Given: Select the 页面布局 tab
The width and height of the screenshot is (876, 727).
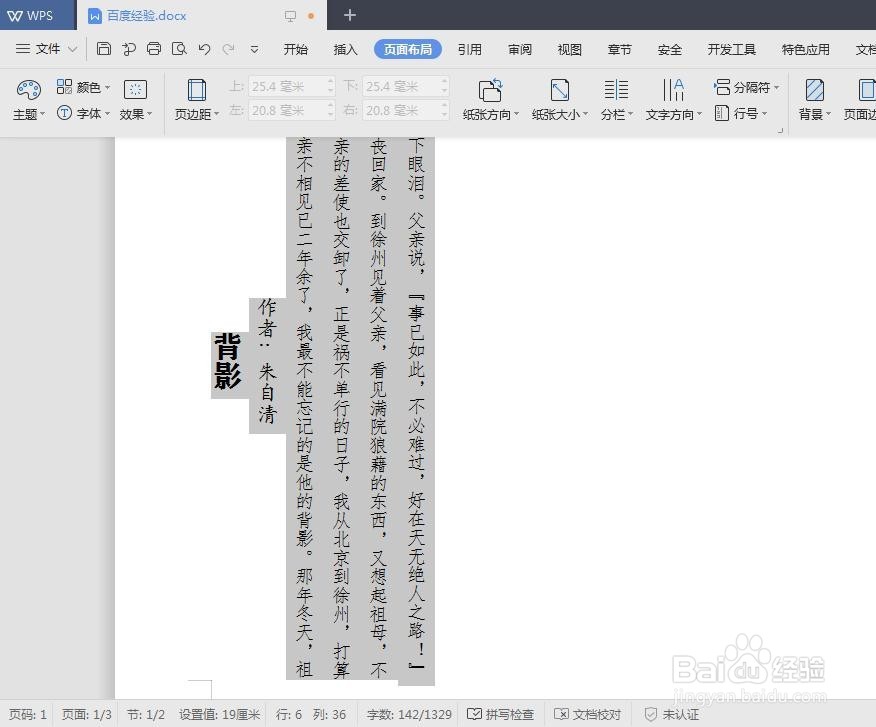Looking at the screenshot, I should (408, 49).
